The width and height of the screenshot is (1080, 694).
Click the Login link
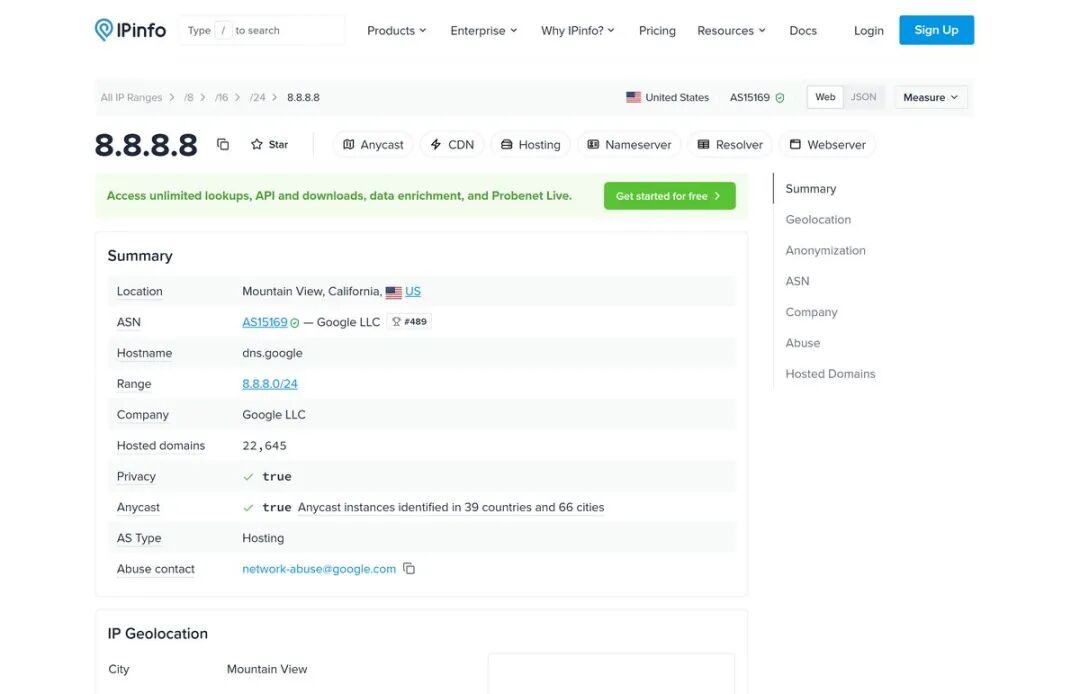click(869, 30)
